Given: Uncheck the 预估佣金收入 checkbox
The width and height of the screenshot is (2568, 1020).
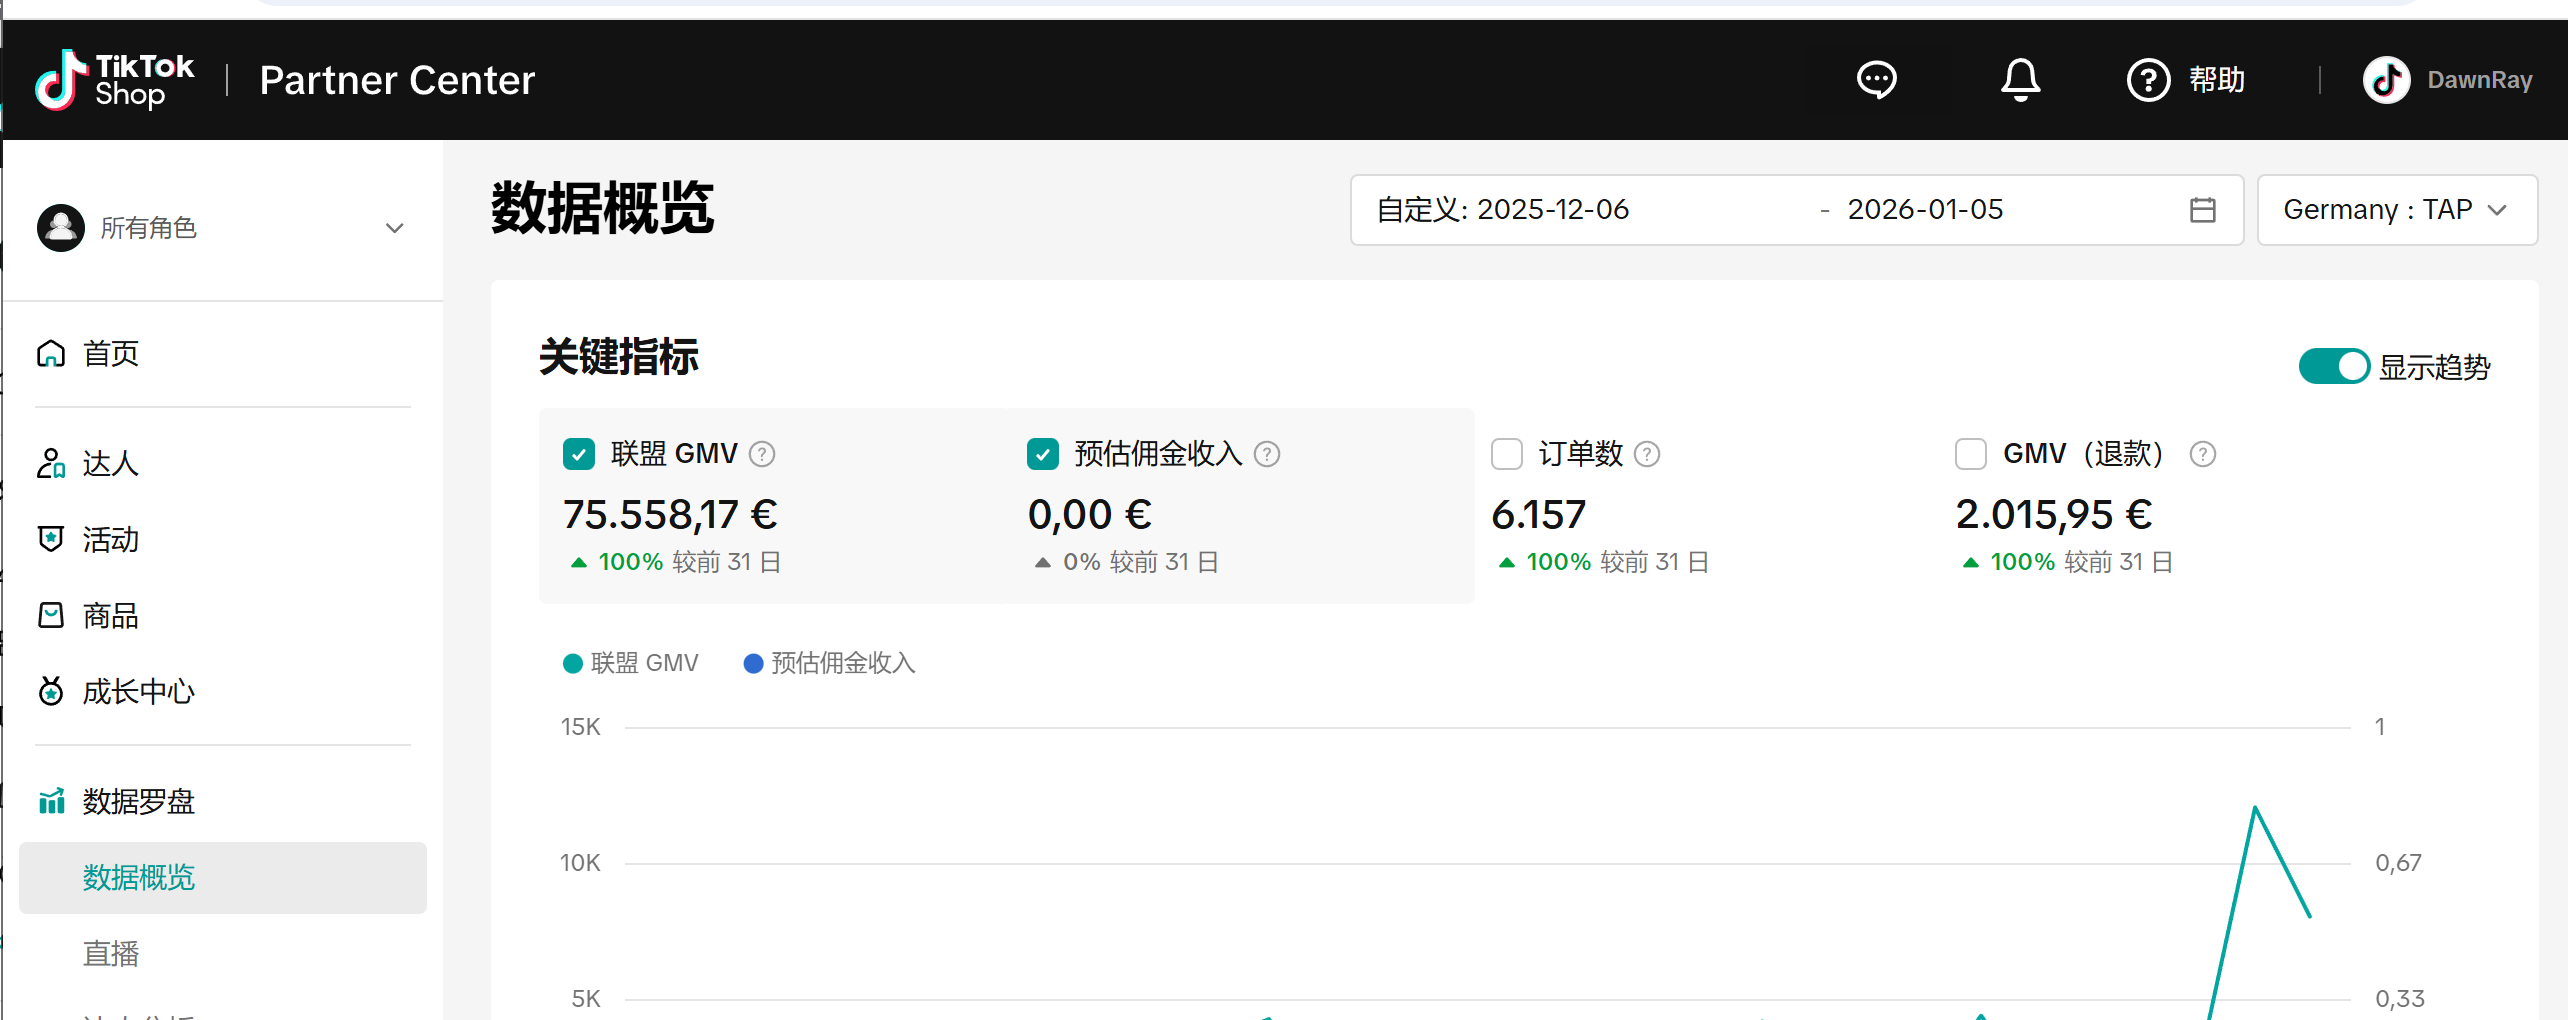Looking at the screenshot, I should [x=1043, y=454].
